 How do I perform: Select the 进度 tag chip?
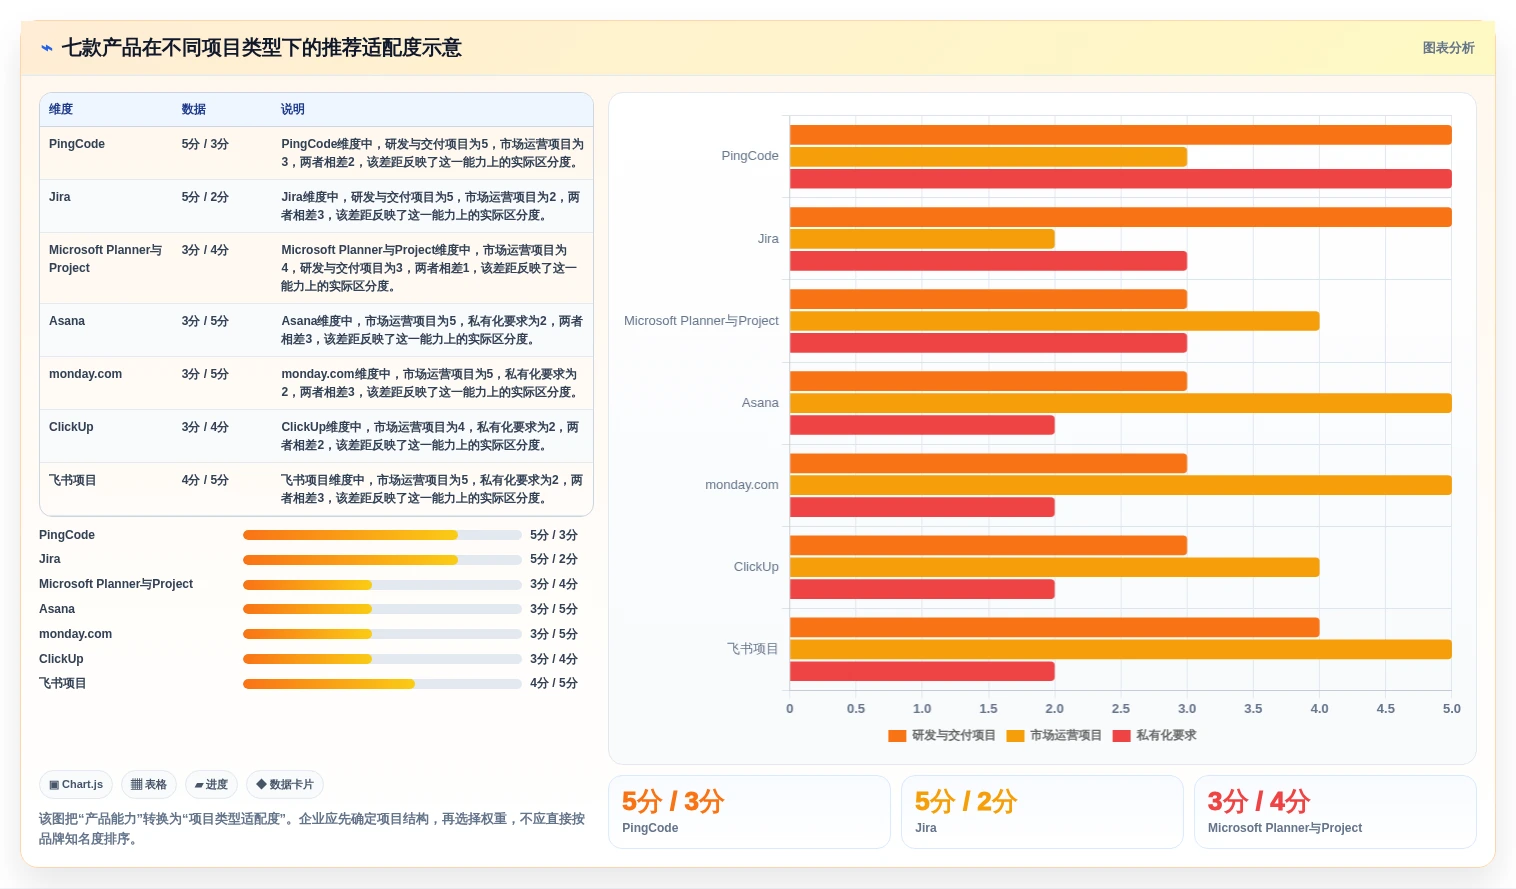[211, 785]
